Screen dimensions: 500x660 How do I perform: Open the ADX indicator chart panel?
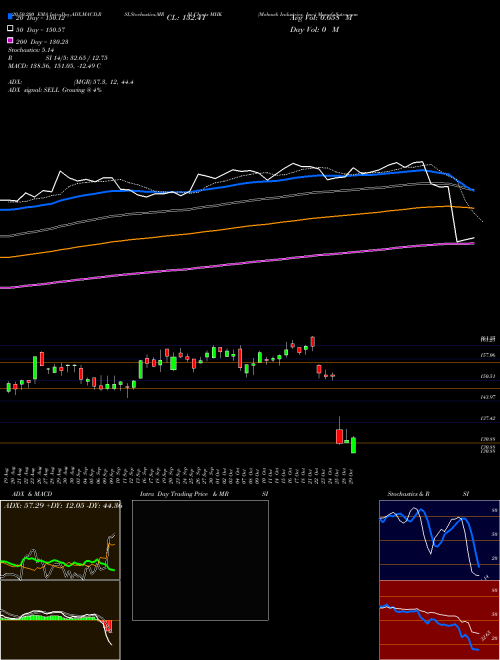coord(60,540)
